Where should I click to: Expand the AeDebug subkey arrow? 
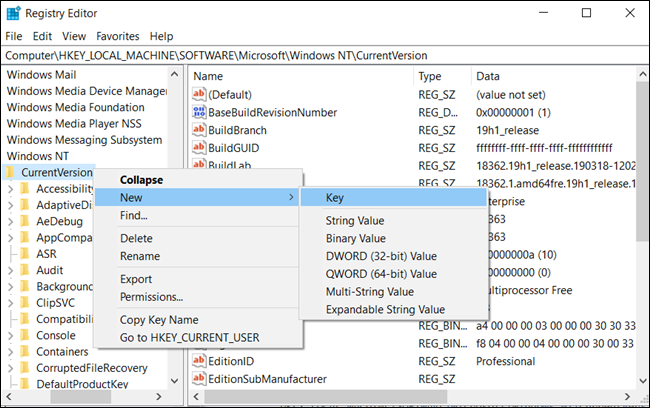(x=11, y=221)
